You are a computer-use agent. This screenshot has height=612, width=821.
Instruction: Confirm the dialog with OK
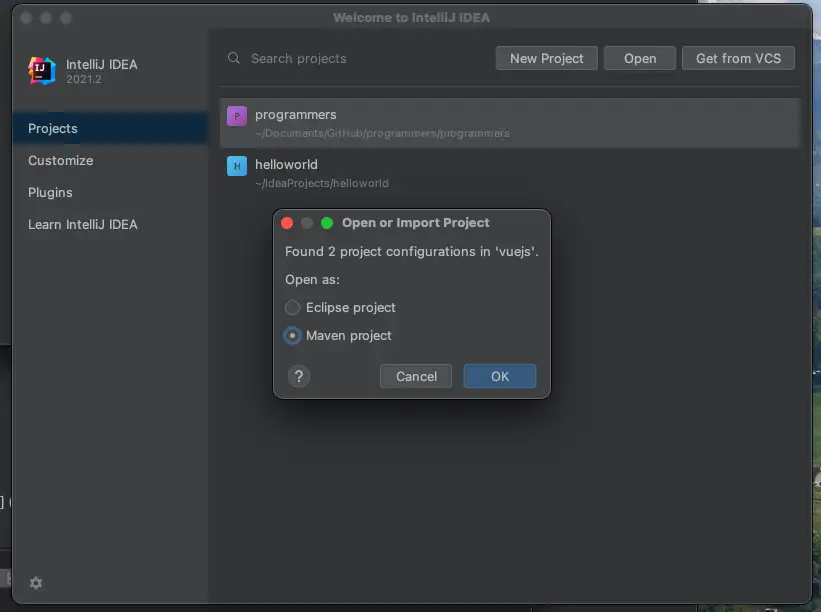(x=500, y=376)
